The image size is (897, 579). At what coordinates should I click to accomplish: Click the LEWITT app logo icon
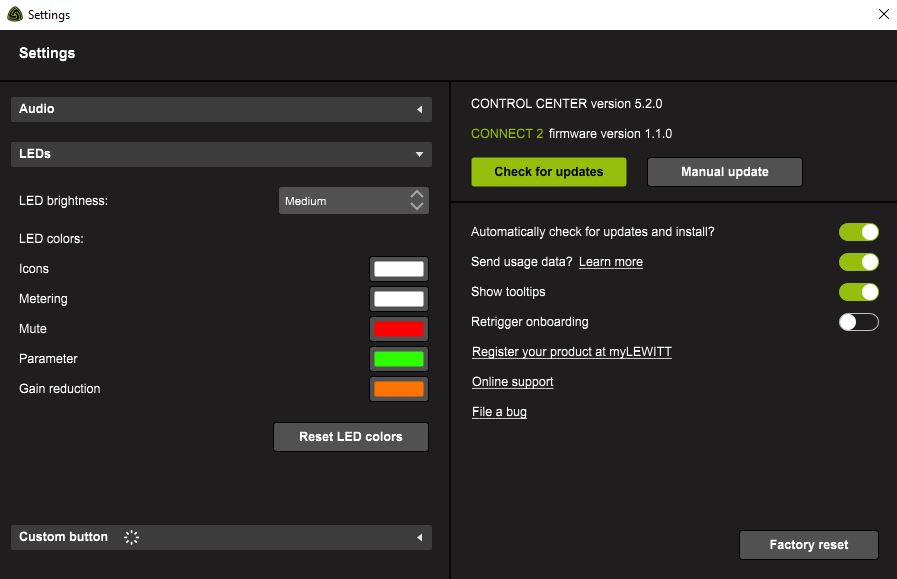point(15,14)
